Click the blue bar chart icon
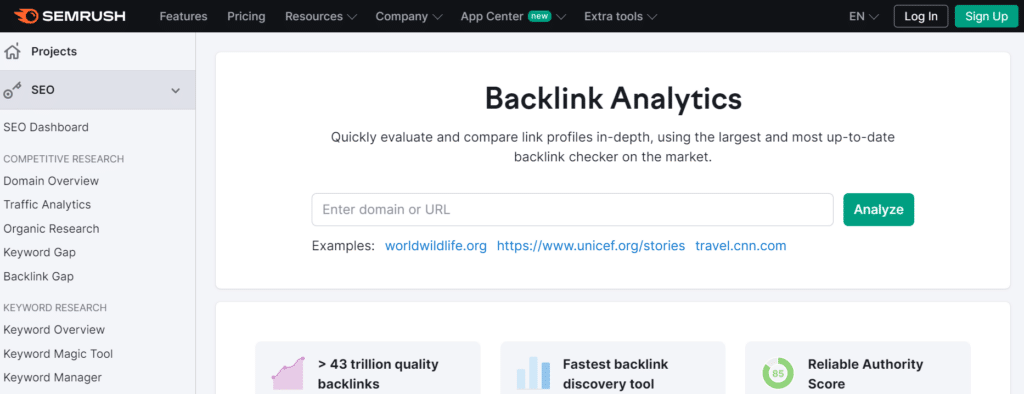Viewport: 1024px width, 394px height. pos(535,373)
